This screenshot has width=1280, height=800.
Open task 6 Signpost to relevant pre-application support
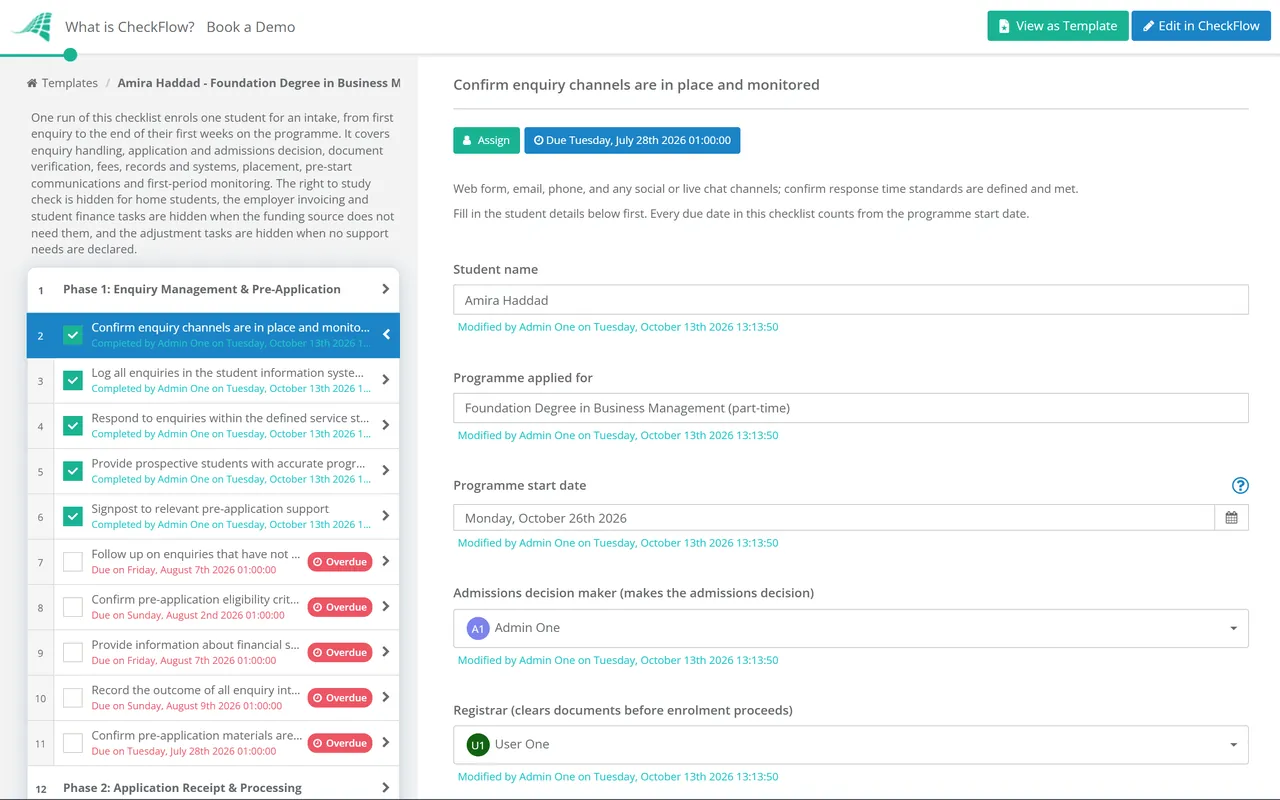[x=213, y=516]
